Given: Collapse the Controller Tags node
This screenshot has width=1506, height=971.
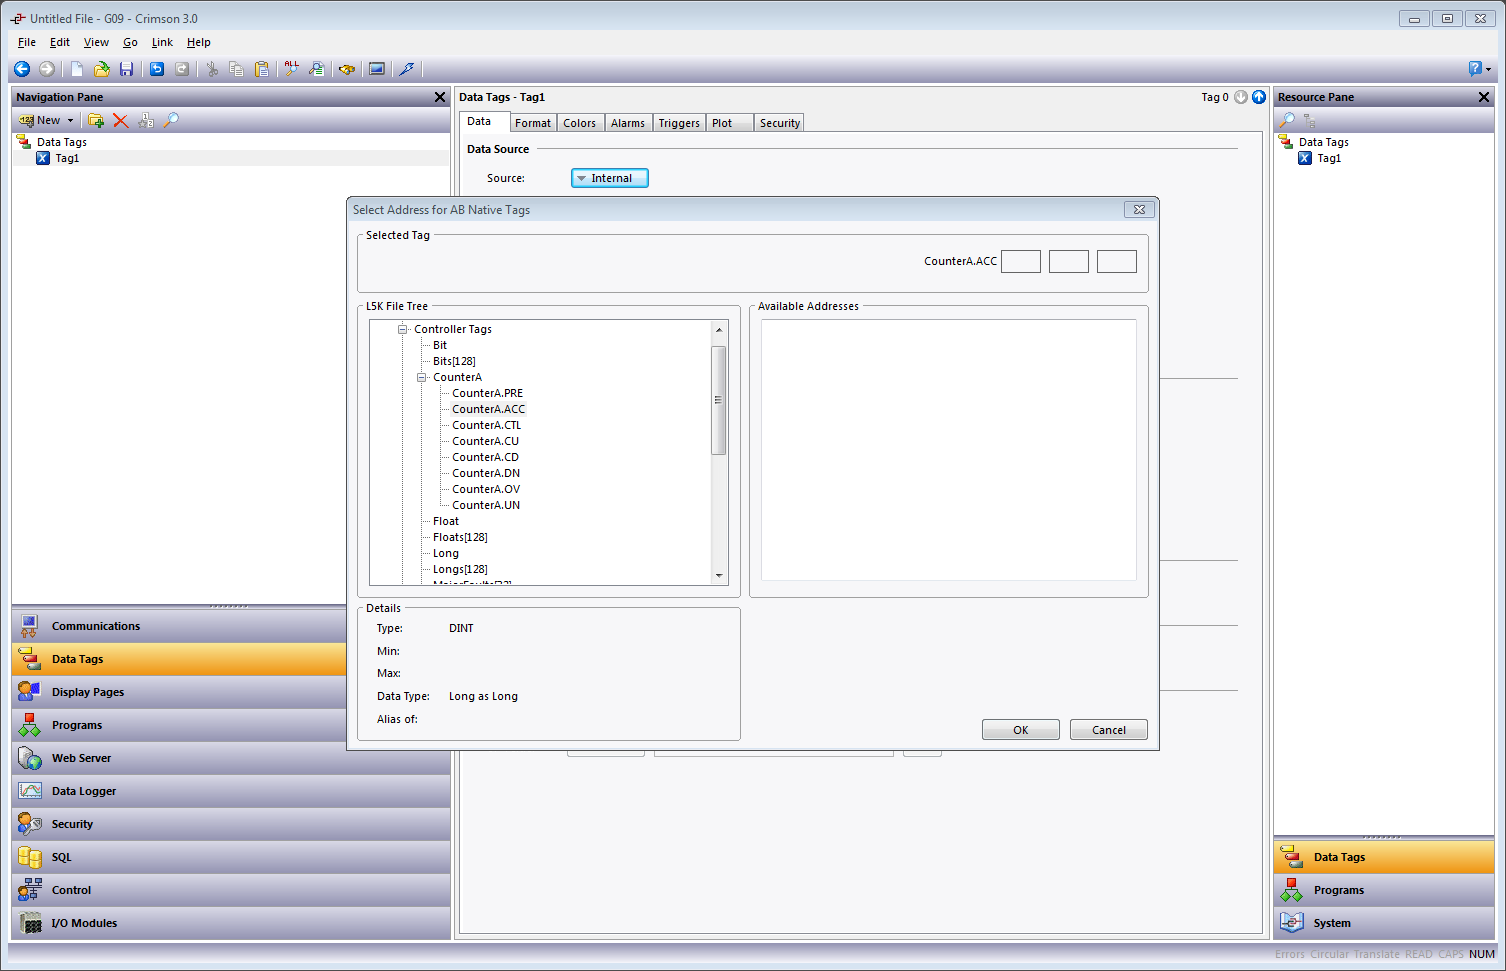Looking at the screenshot, I should point(403,329).
